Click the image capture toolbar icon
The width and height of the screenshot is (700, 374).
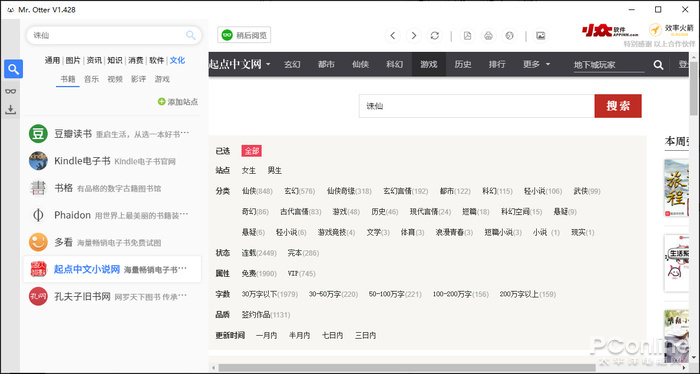click(x=541, y=36)
